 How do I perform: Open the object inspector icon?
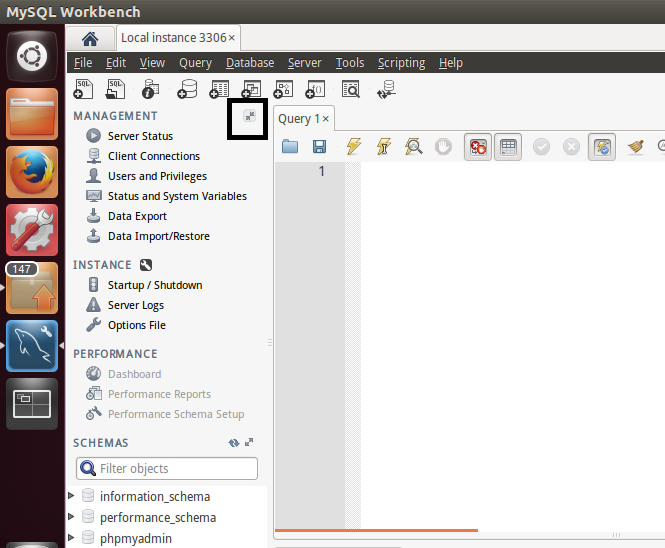point(150,89)
